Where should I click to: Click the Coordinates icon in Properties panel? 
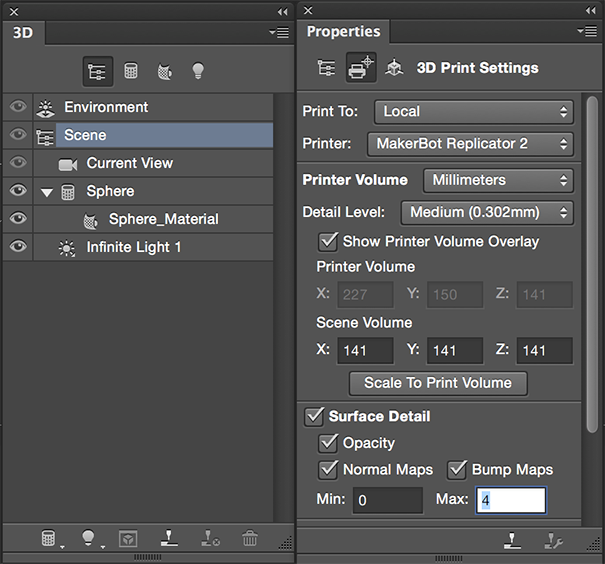click(394, 68)
